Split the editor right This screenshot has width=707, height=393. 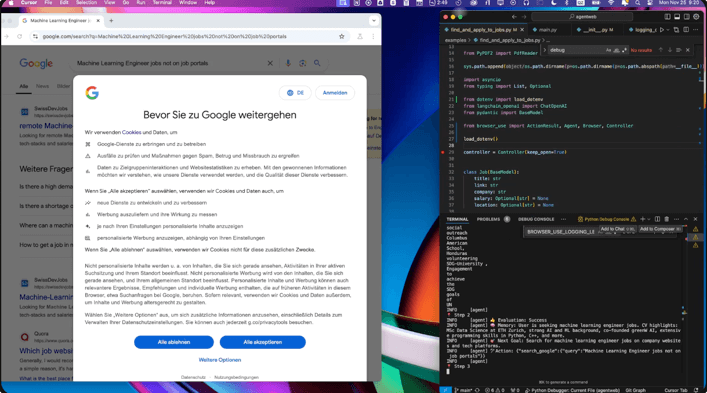click(685, 30)
